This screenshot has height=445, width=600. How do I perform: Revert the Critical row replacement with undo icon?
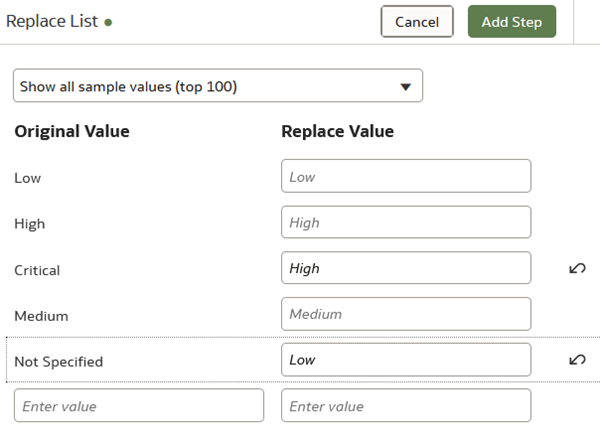(x=577, y=268)
